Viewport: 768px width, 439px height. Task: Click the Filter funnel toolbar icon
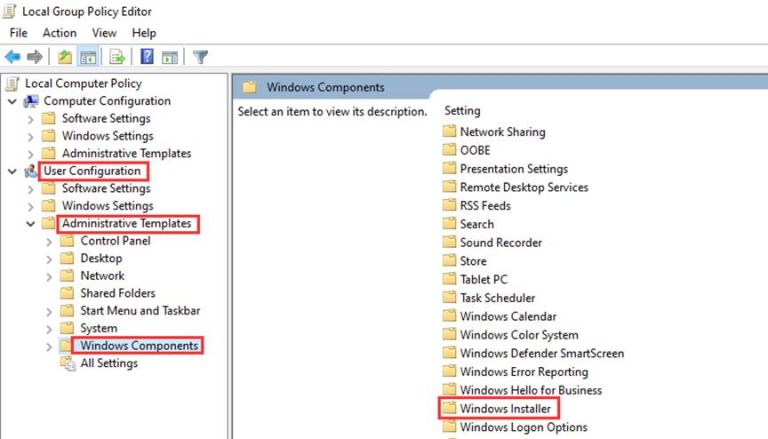coord(200,57)
